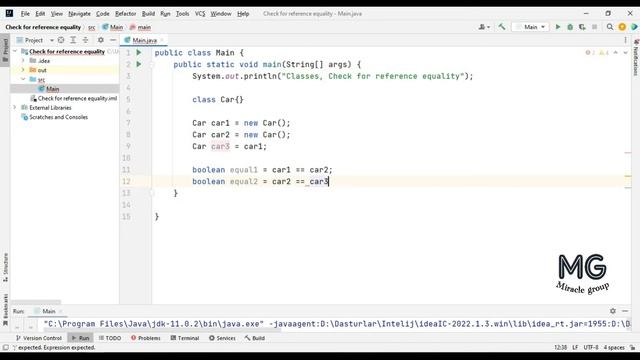Open the Main run configuration dropdown
Image resolution: width=640 pixels, height=360 pixels.
point(530,27)
